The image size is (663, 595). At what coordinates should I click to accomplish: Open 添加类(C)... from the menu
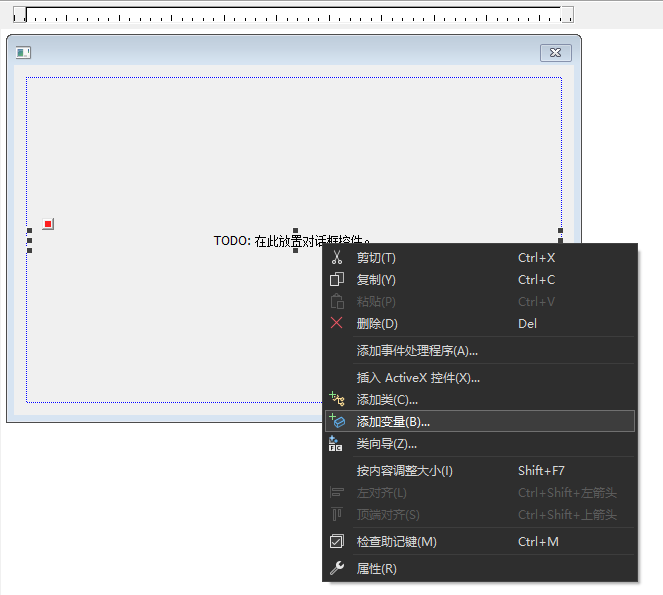480,399
